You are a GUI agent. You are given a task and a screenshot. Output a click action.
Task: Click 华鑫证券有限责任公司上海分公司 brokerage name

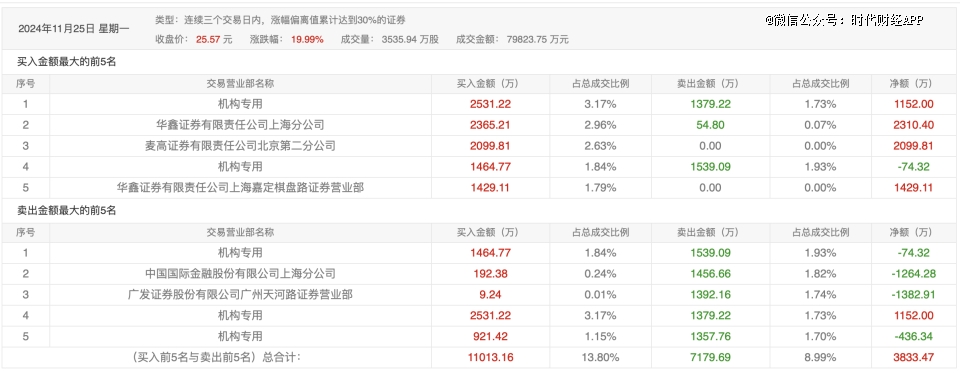click(x=240, y=125)
